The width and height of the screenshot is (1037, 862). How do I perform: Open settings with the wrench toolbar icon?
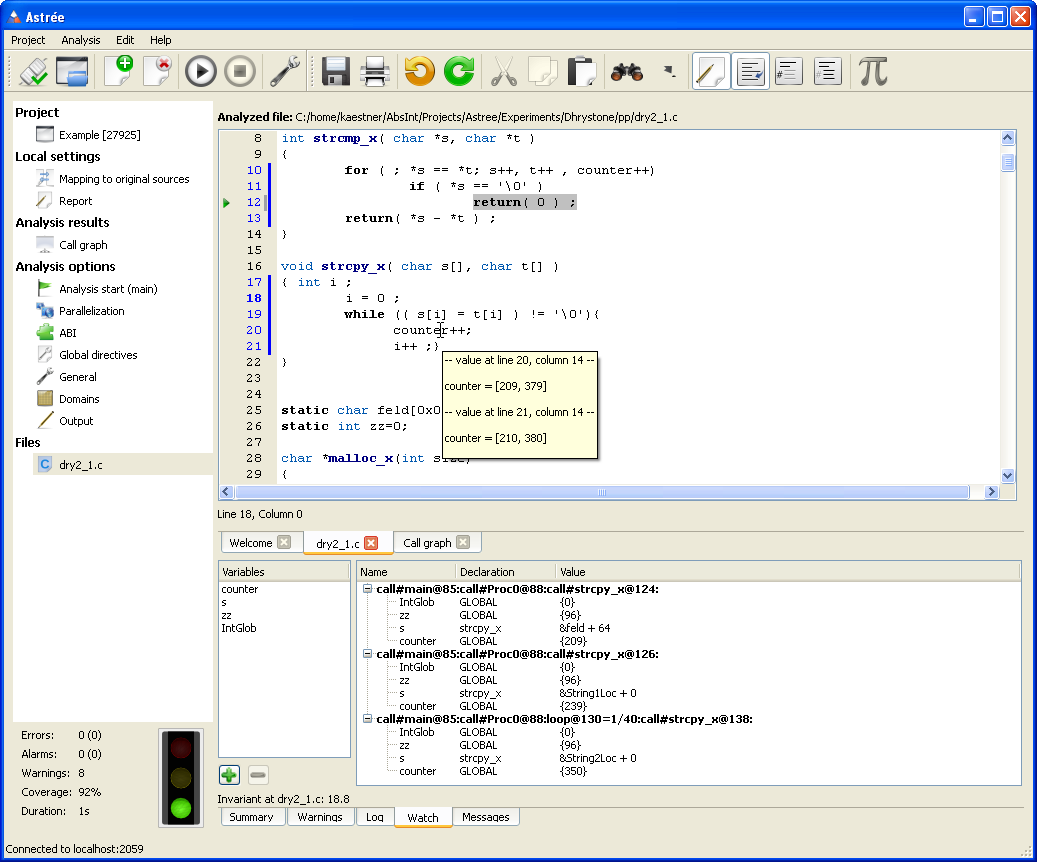285,71
